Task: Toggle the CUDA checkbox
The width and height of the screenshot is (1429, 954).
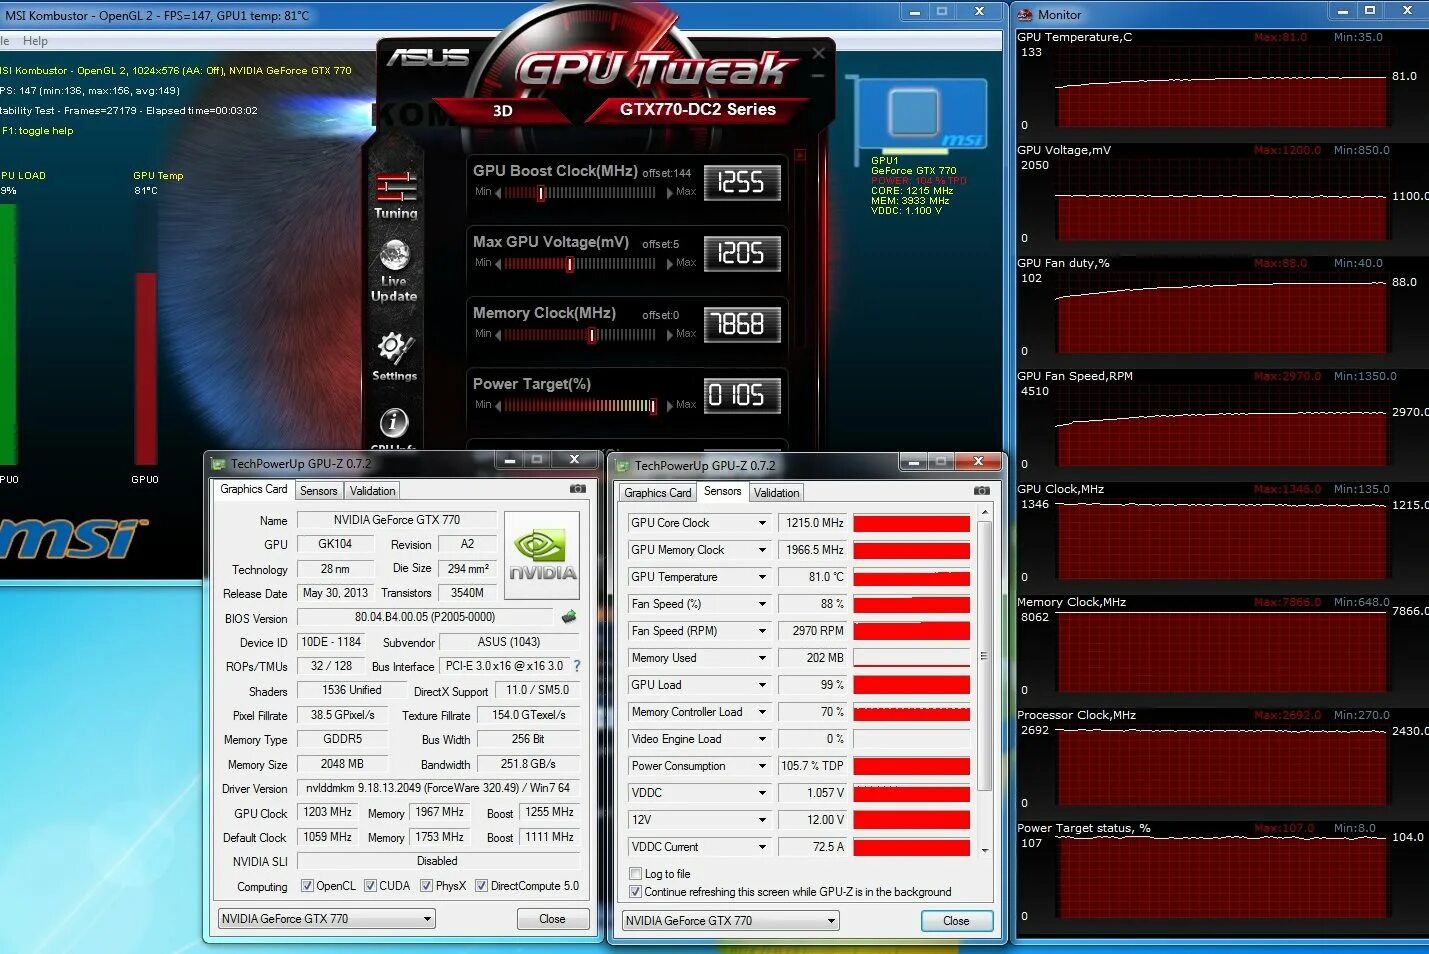Action: 370,886
